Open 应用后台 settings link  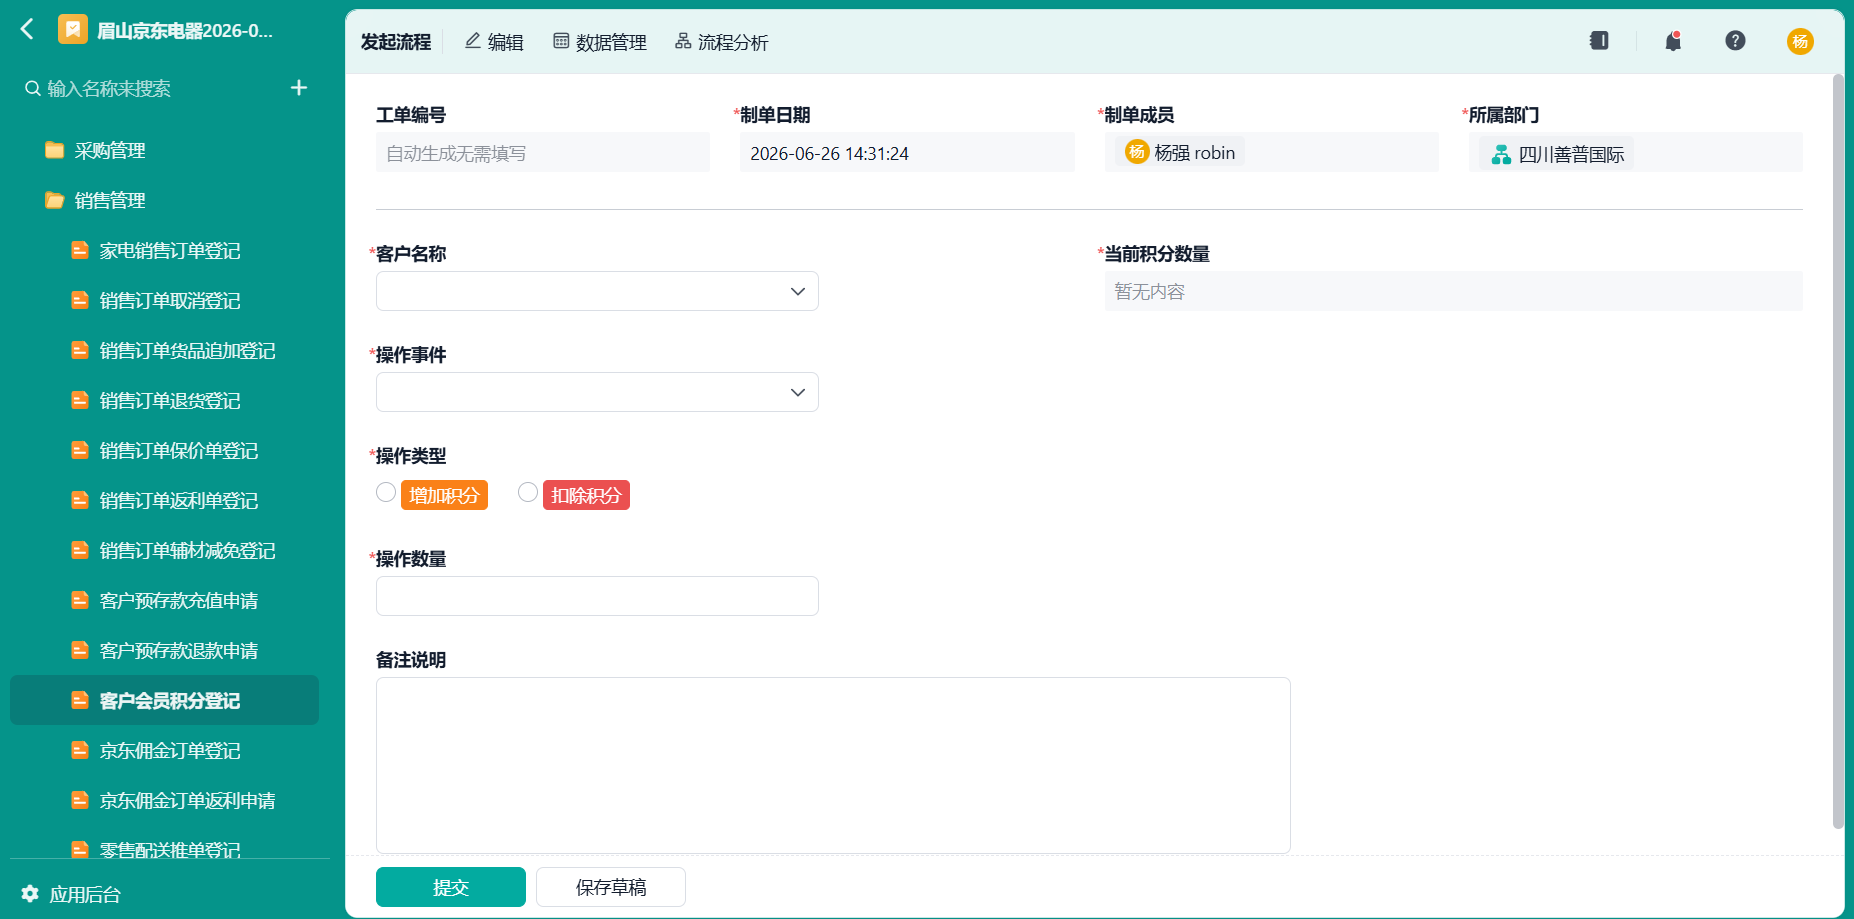(x=85, y=894)
